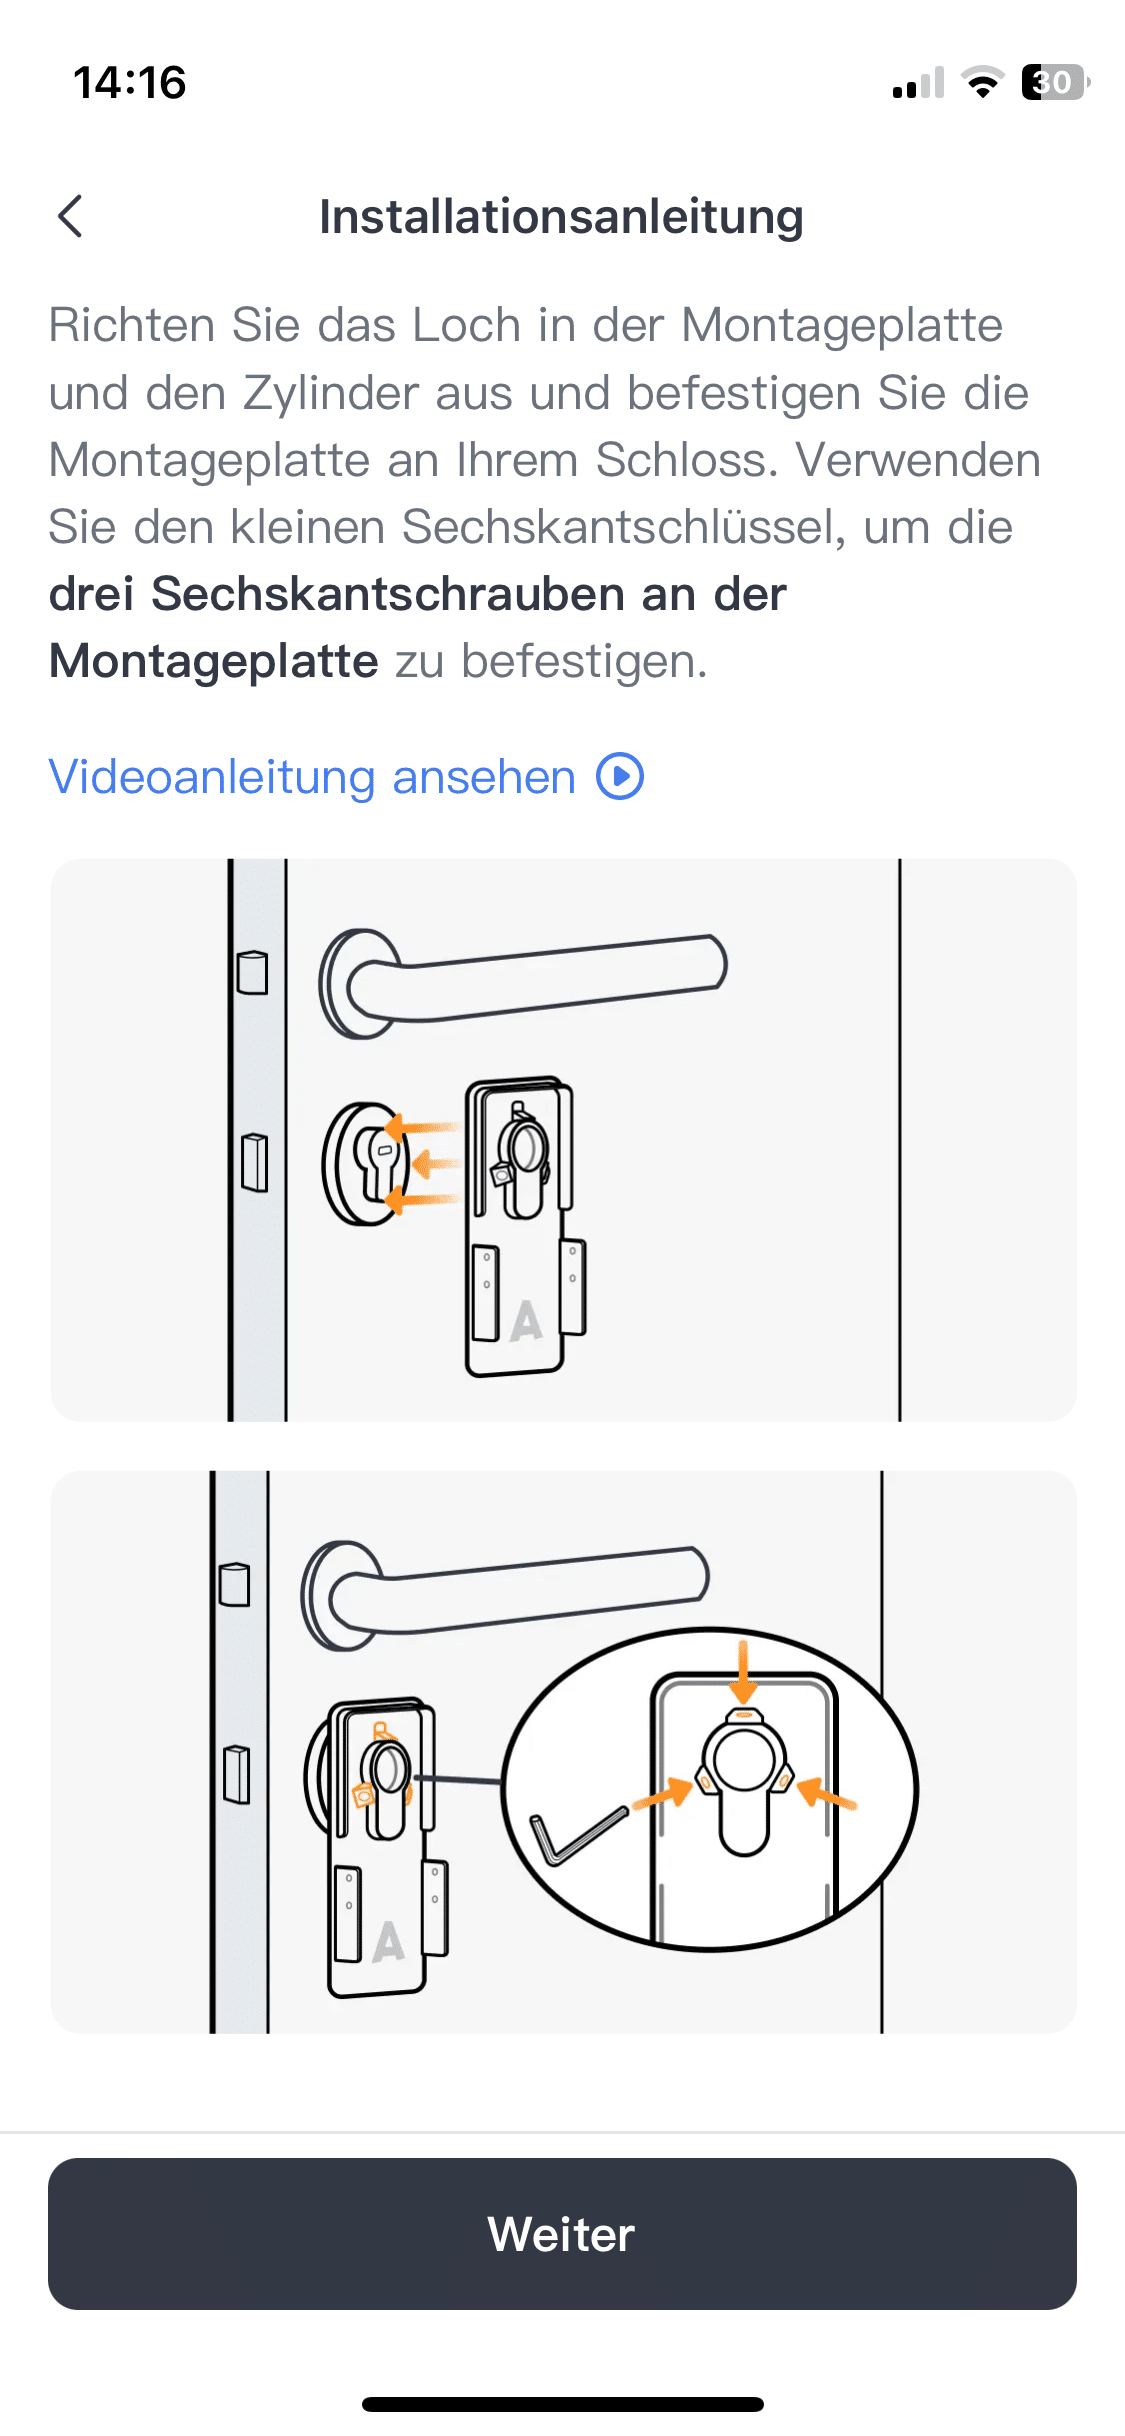This screenshot has width=1125, height=2436.
Task: Click the battery level indicator
Action: point(1055,82)
